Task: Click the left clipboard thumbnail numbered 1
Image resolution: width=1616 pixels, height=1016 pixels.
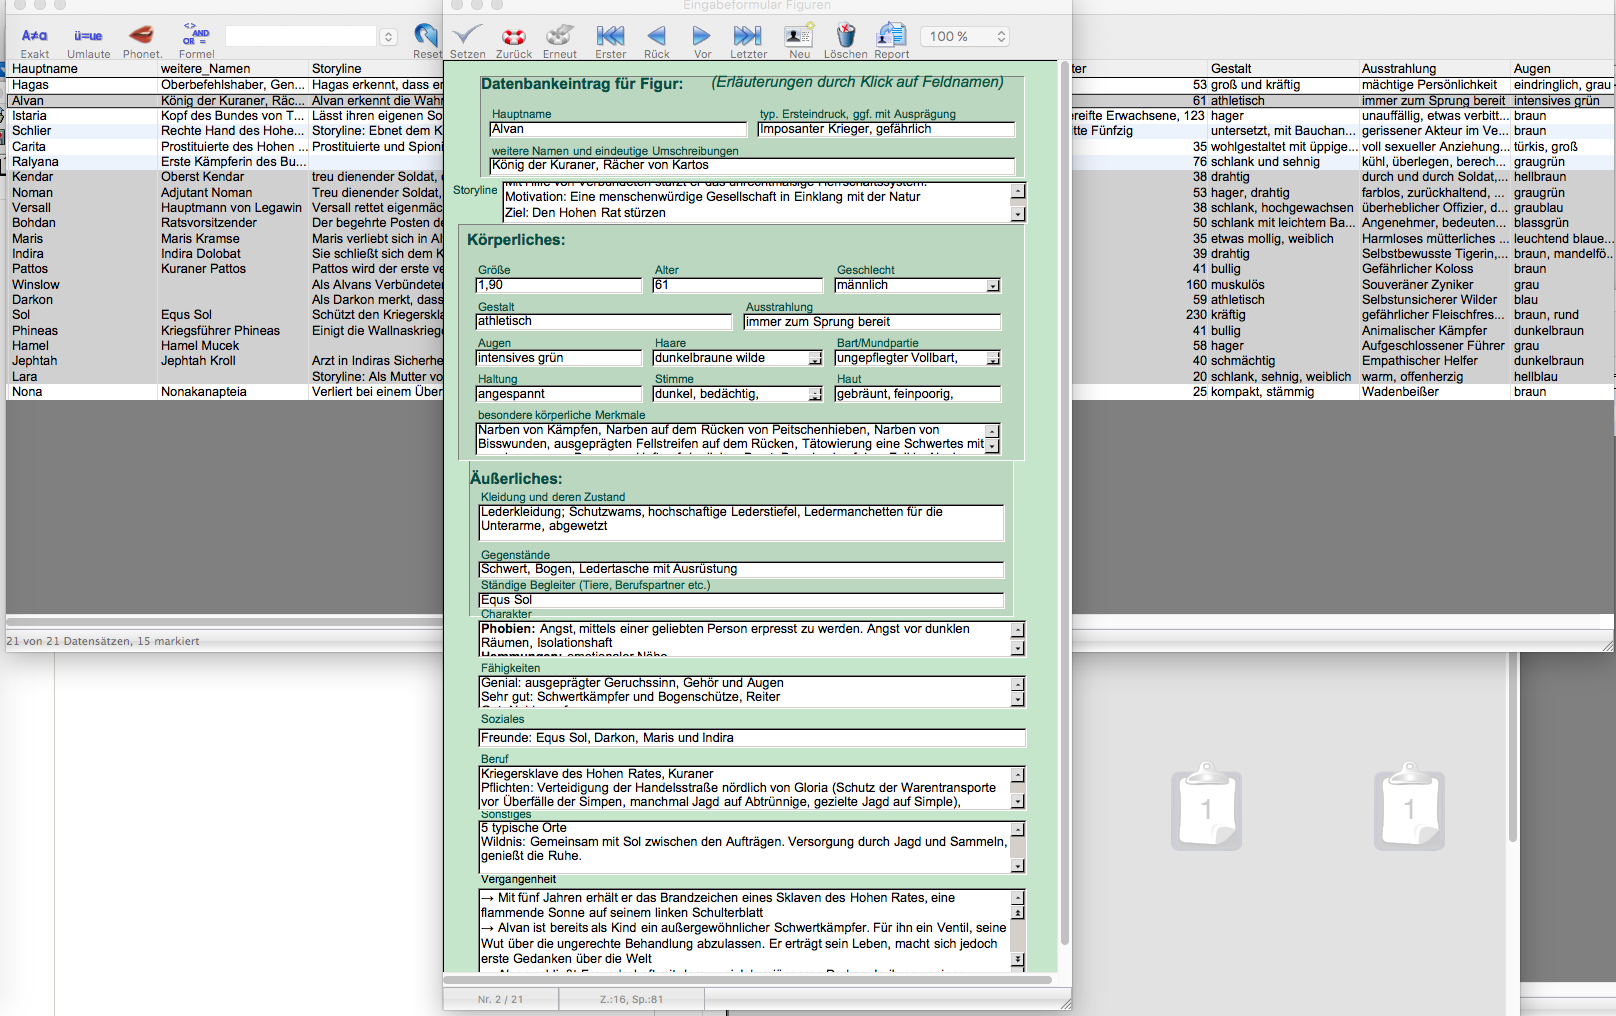Action: (x=1206, y=806)
